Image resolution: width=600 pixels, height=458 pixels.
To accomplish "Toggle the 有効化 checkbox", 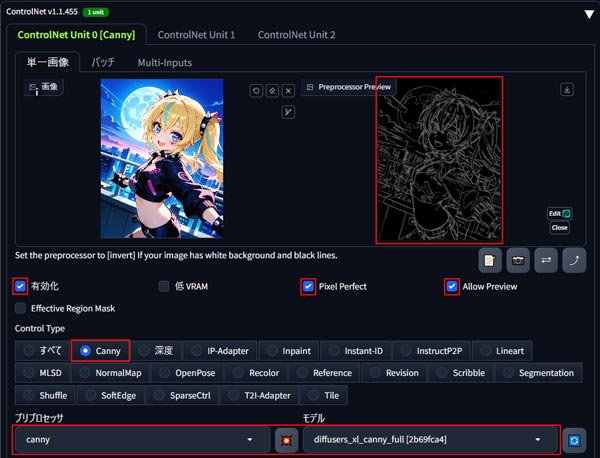I will [x=20, y=286].
